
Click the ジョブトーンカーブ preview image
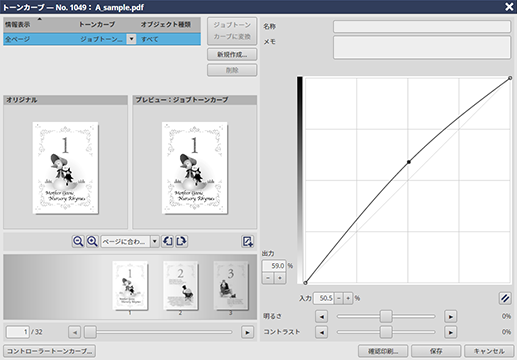[x=195, y=168]
